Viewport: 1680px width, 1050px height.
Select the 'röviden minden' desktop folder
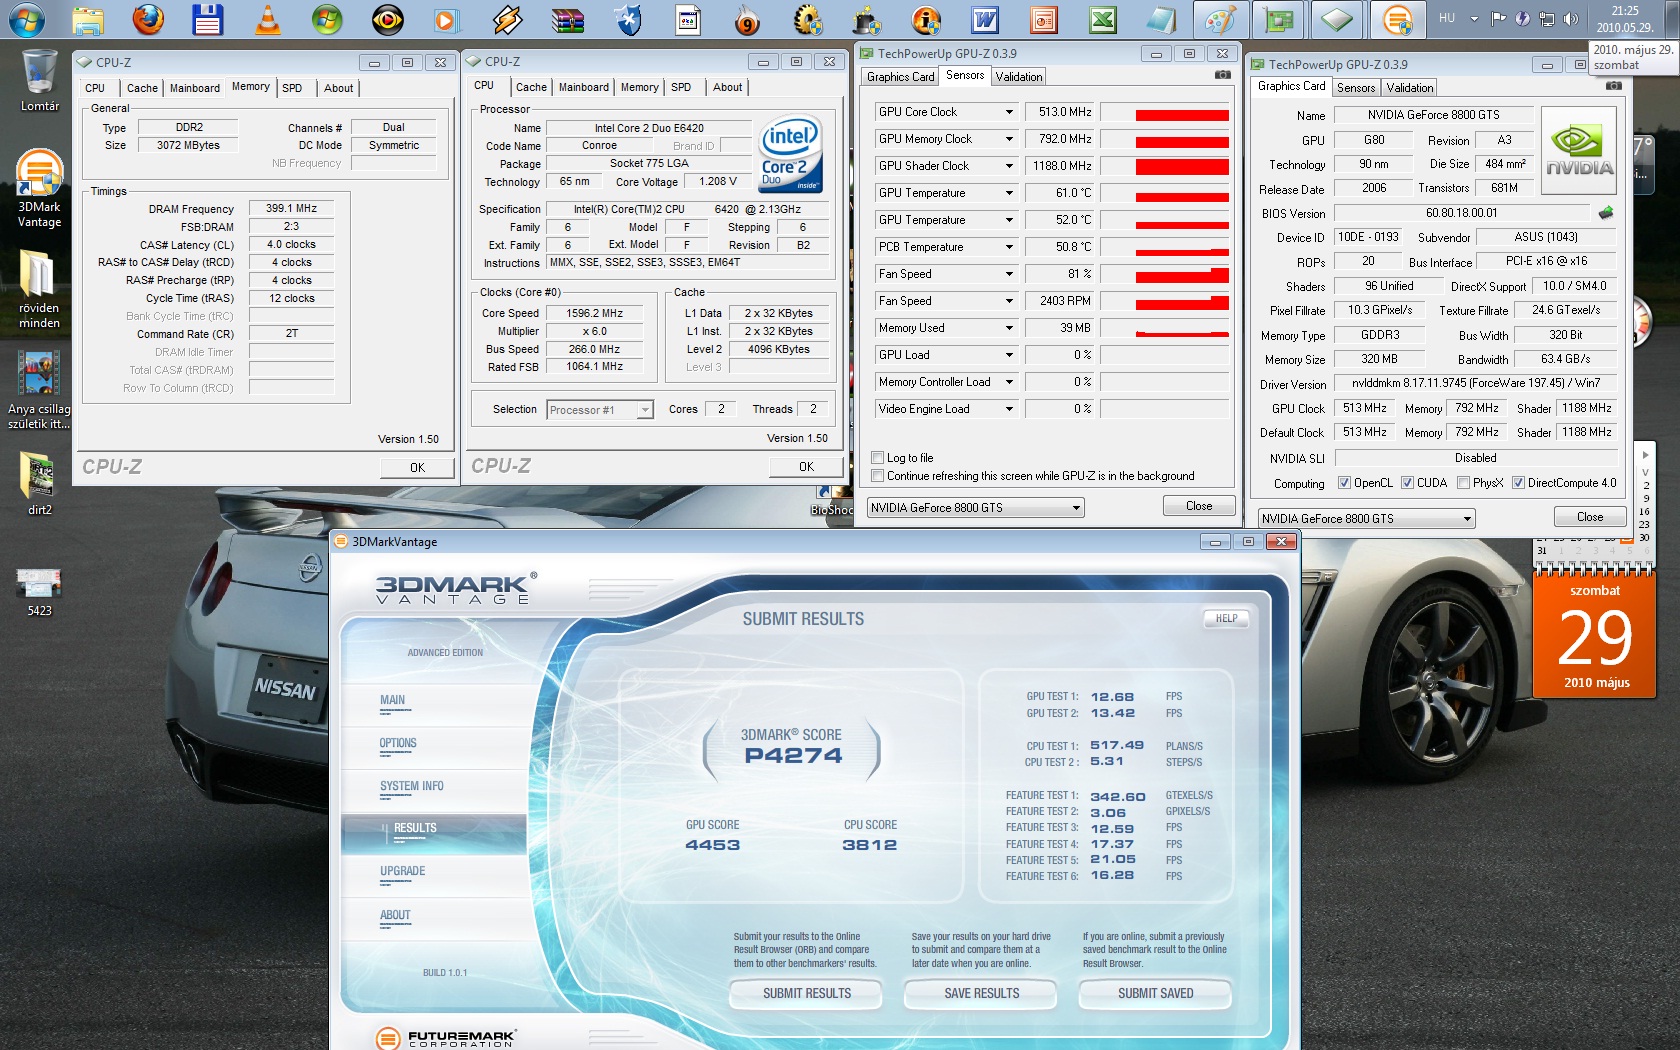(39, 289)
